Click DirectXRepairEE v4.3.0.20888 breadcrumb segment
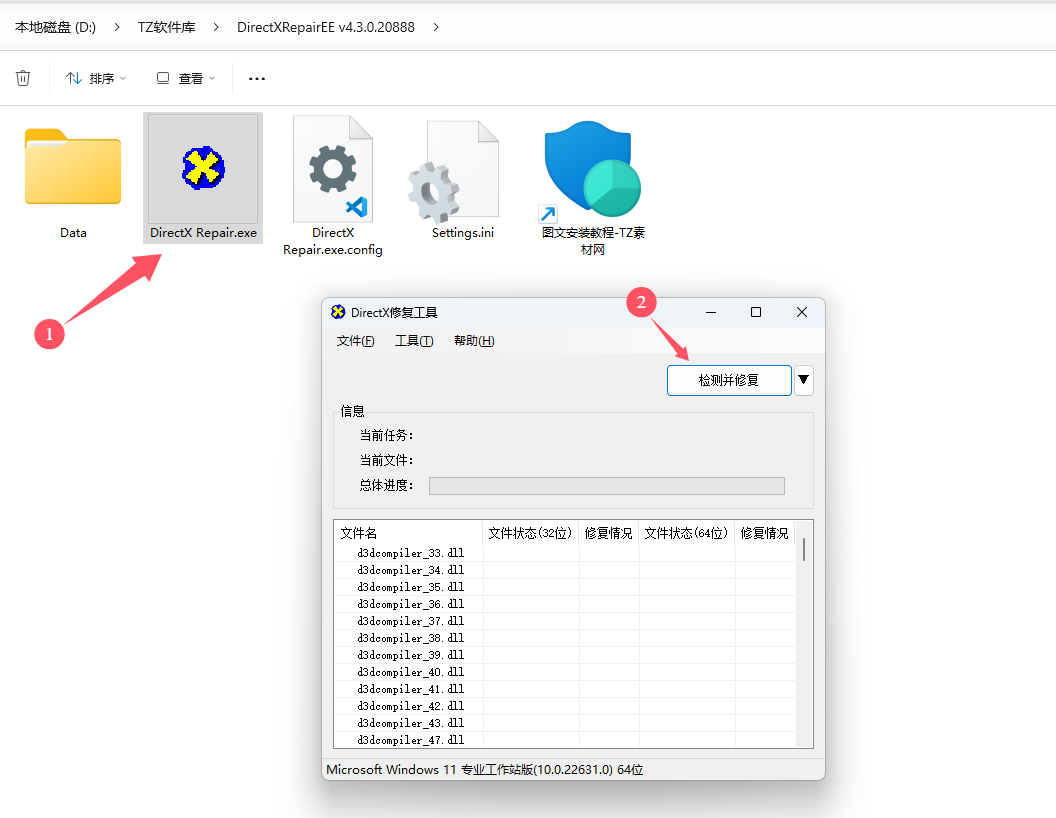The width and height of the screenshot is (1056, 818). pos(326,27)
